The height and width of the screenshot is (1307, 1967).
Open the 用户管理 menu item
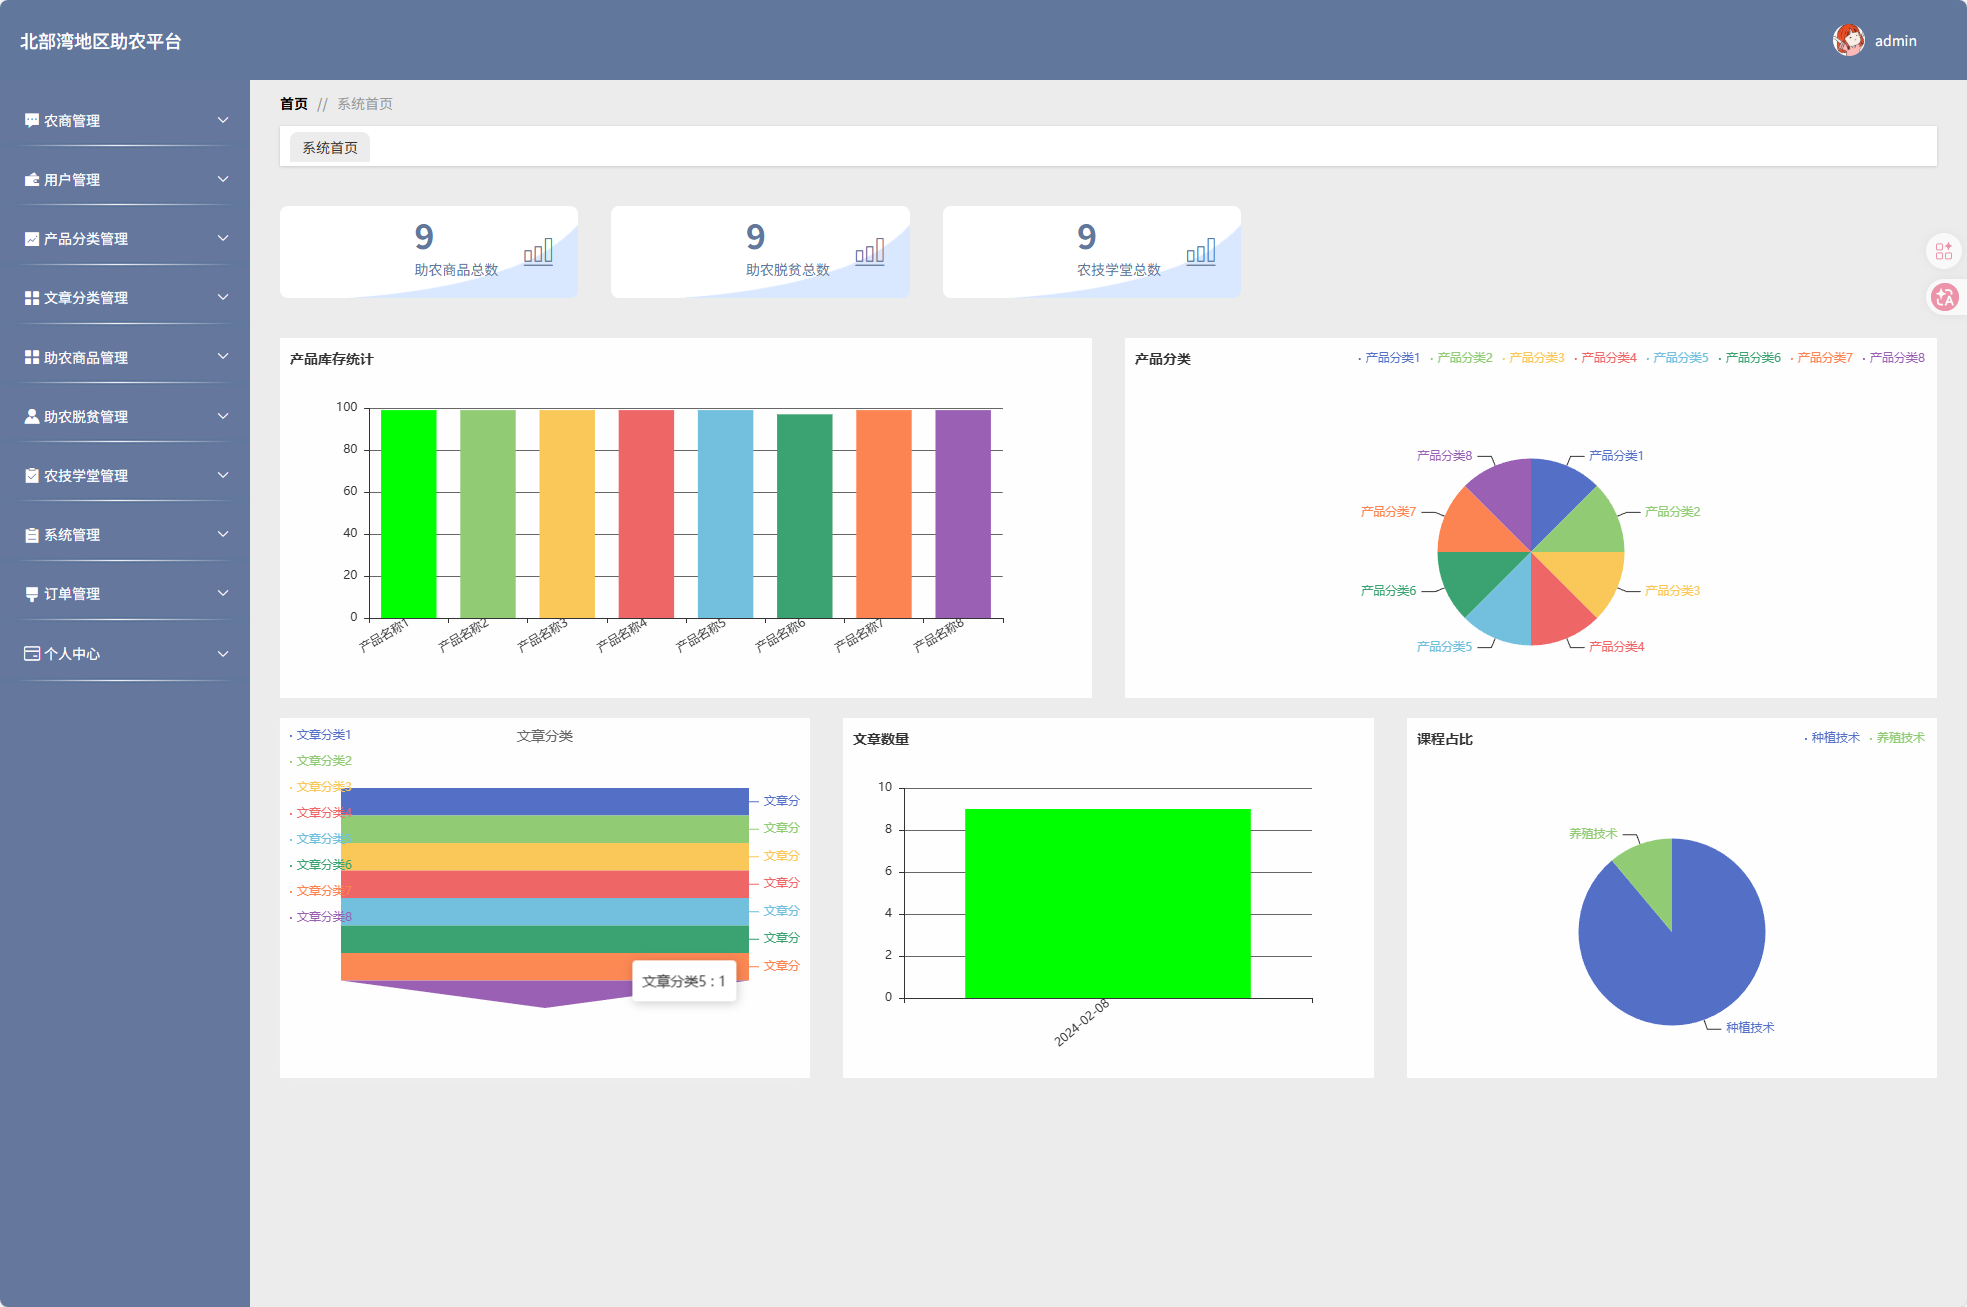tap(125, 179)
